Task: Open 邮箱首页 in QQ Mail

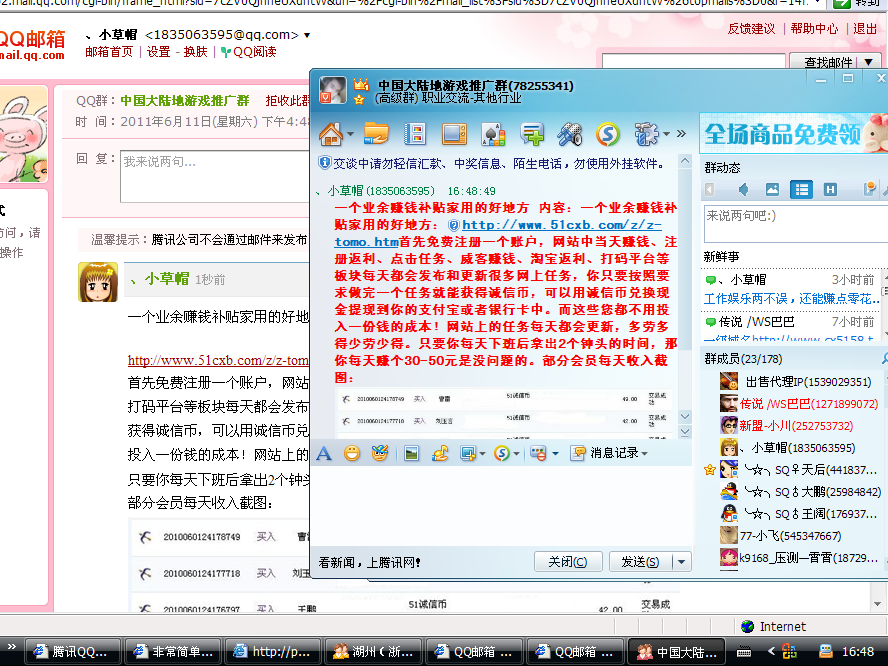Action: 109,52
